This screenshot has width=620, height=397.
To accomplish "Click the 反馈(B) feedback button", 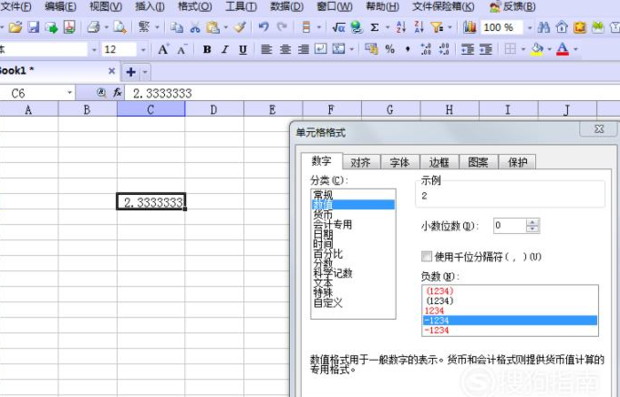I will point(513,6).
